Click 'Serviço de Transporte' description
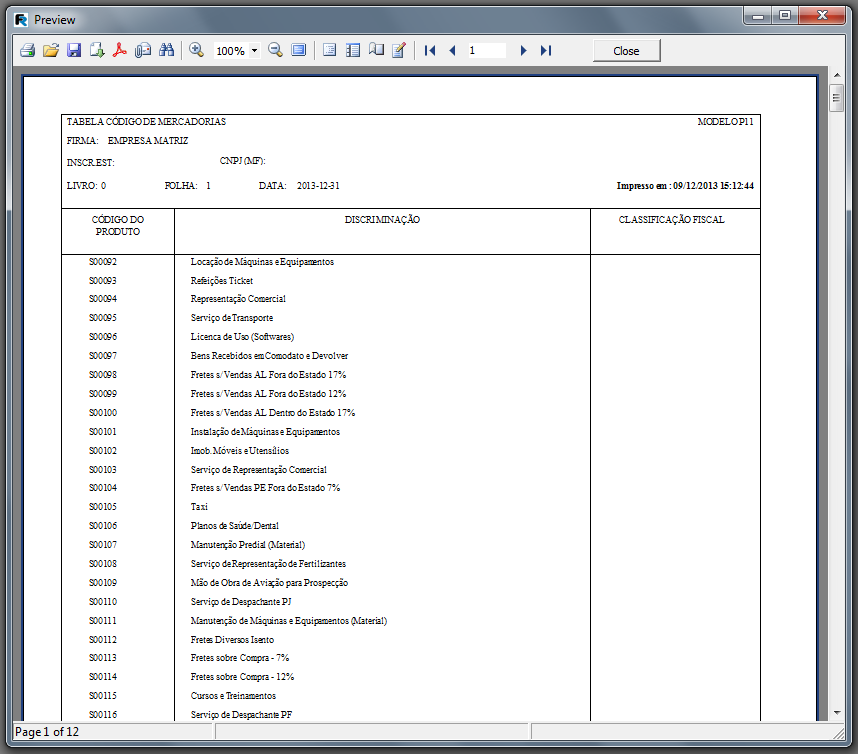The width and height of the screenshot is (858, 754). (231, 318)
